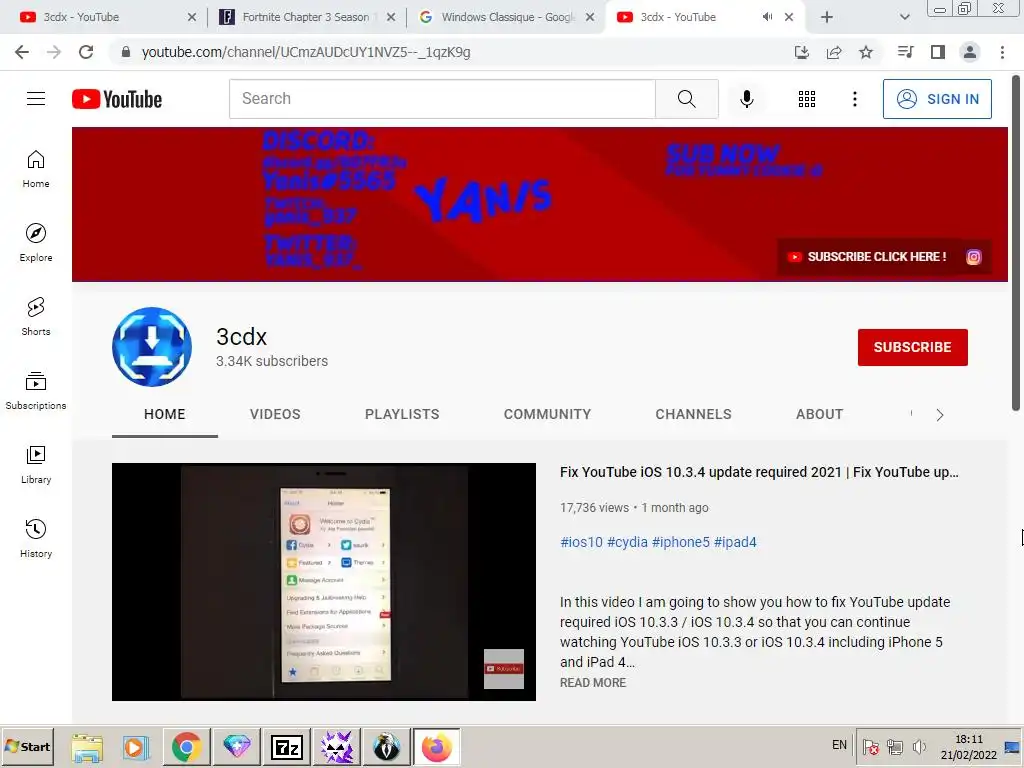Open Subscriptions in the sidebar

pos(36,391)
